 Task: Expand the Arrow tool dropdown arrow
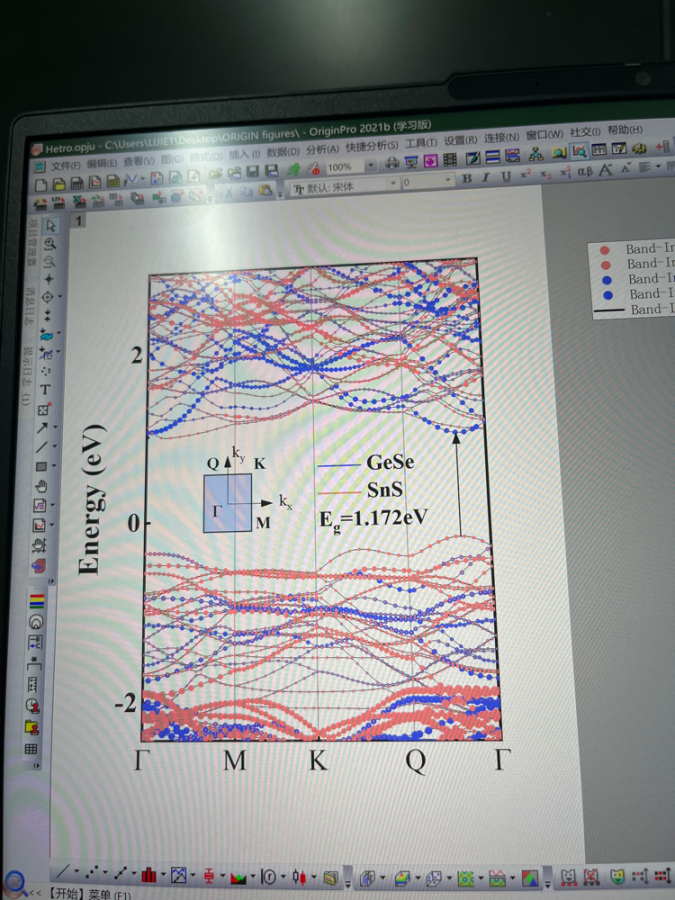[x=56, y=428]
